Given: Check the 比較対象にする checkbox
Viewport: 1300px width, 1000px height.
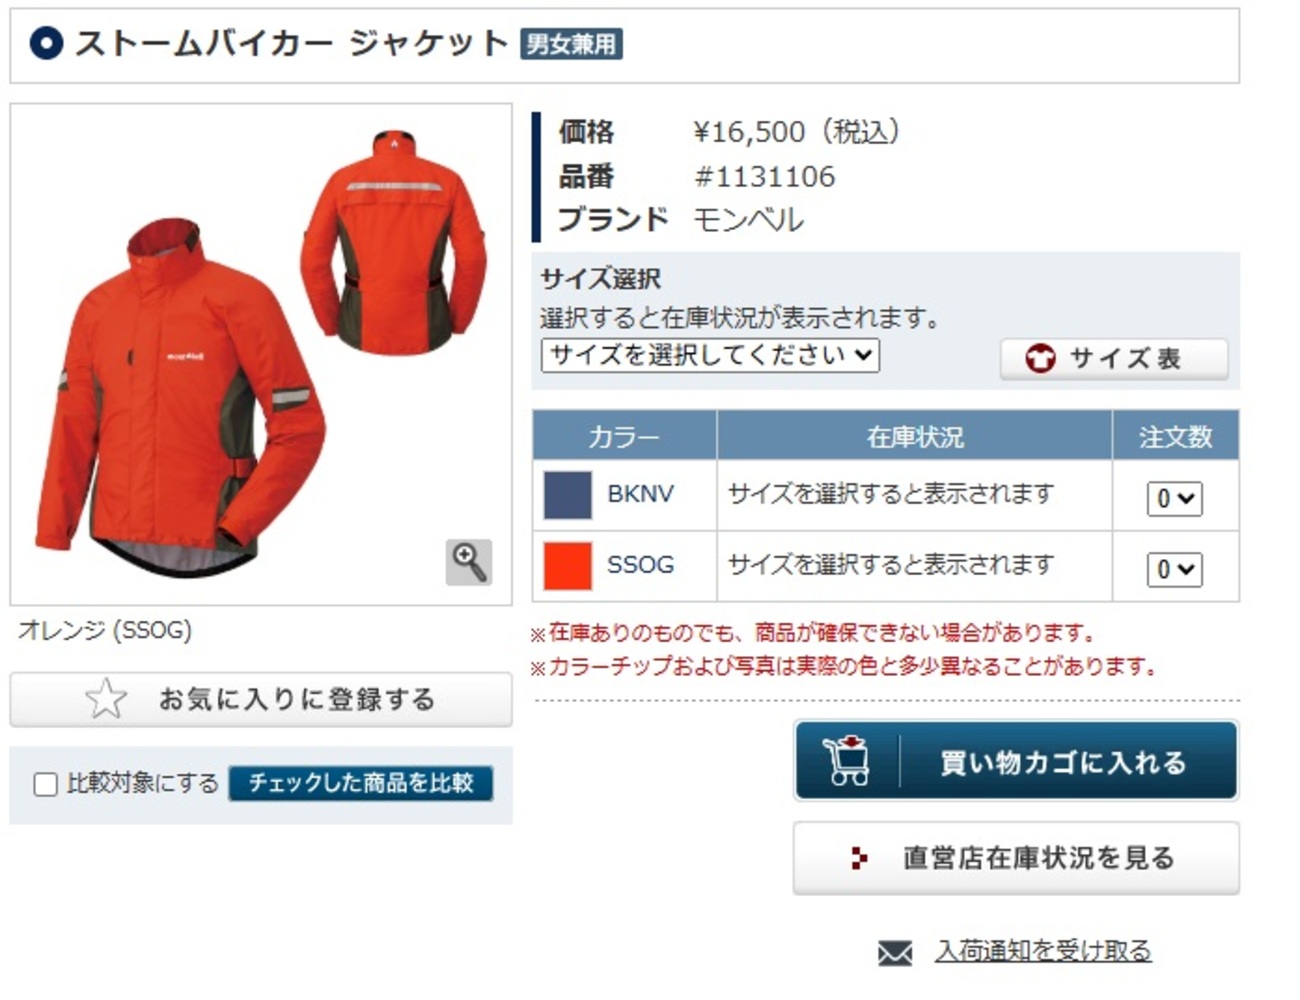Looking at the screenshot, I should point(45,784).
